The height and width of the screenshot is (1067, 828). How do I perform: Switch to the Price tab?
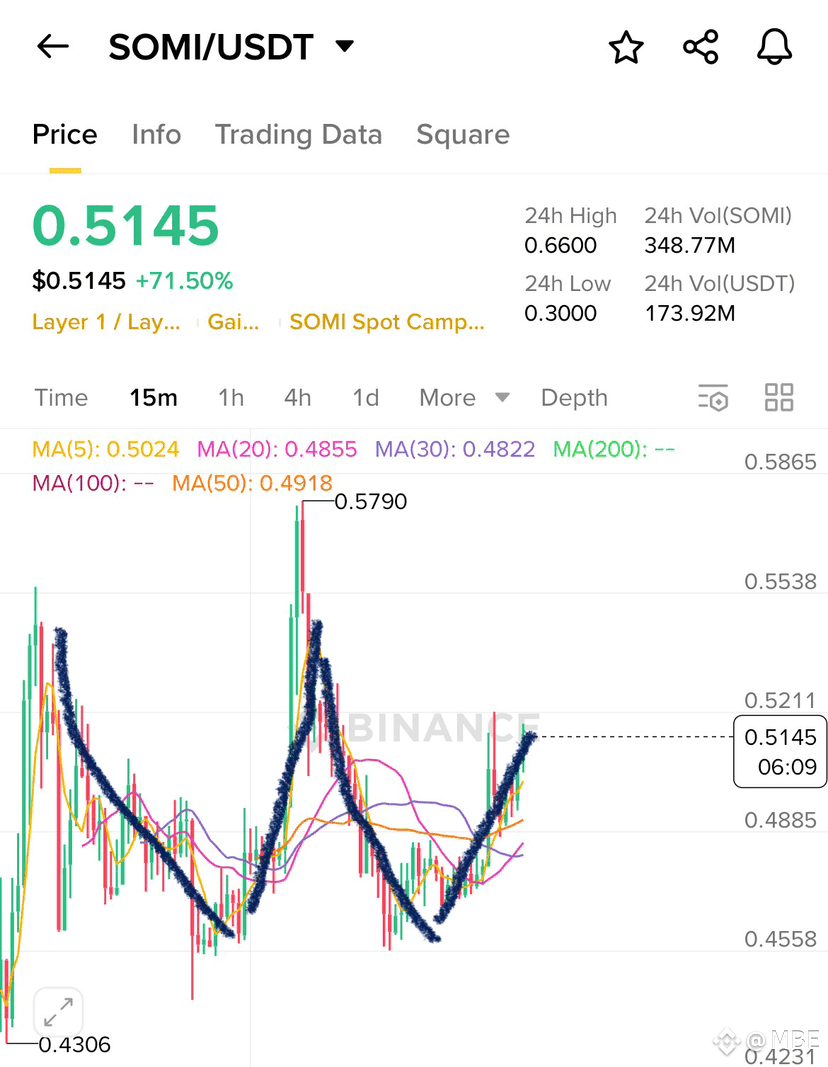65,134
